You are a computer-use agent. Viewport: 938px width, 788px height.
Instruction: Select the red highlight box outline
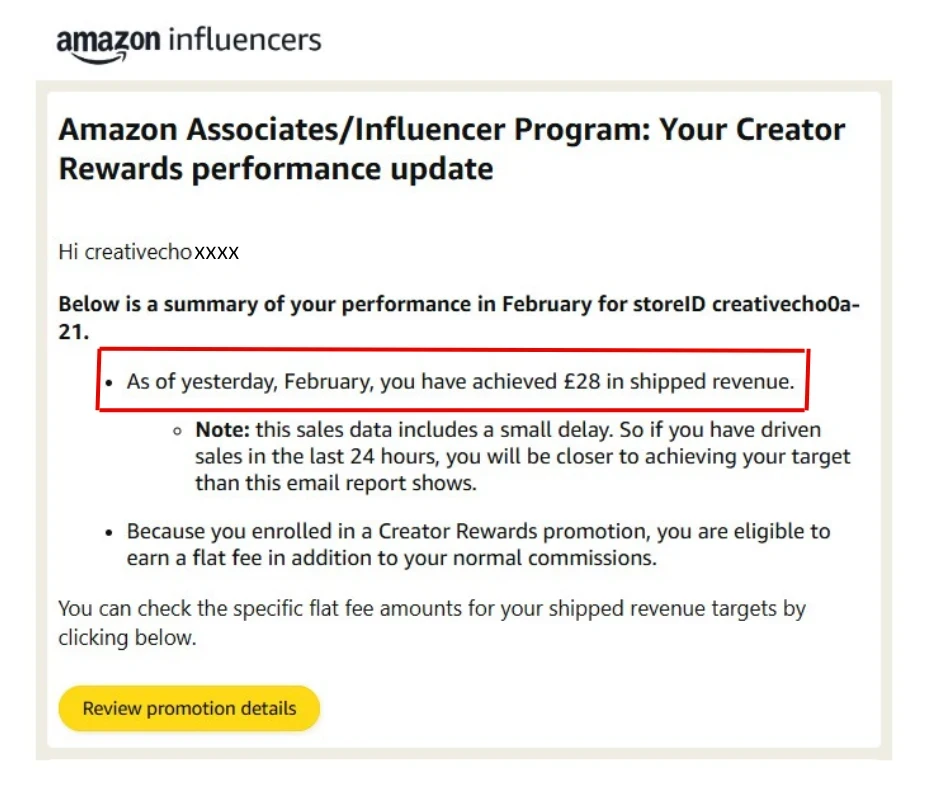pyautogui.click(x=452, y=352)
